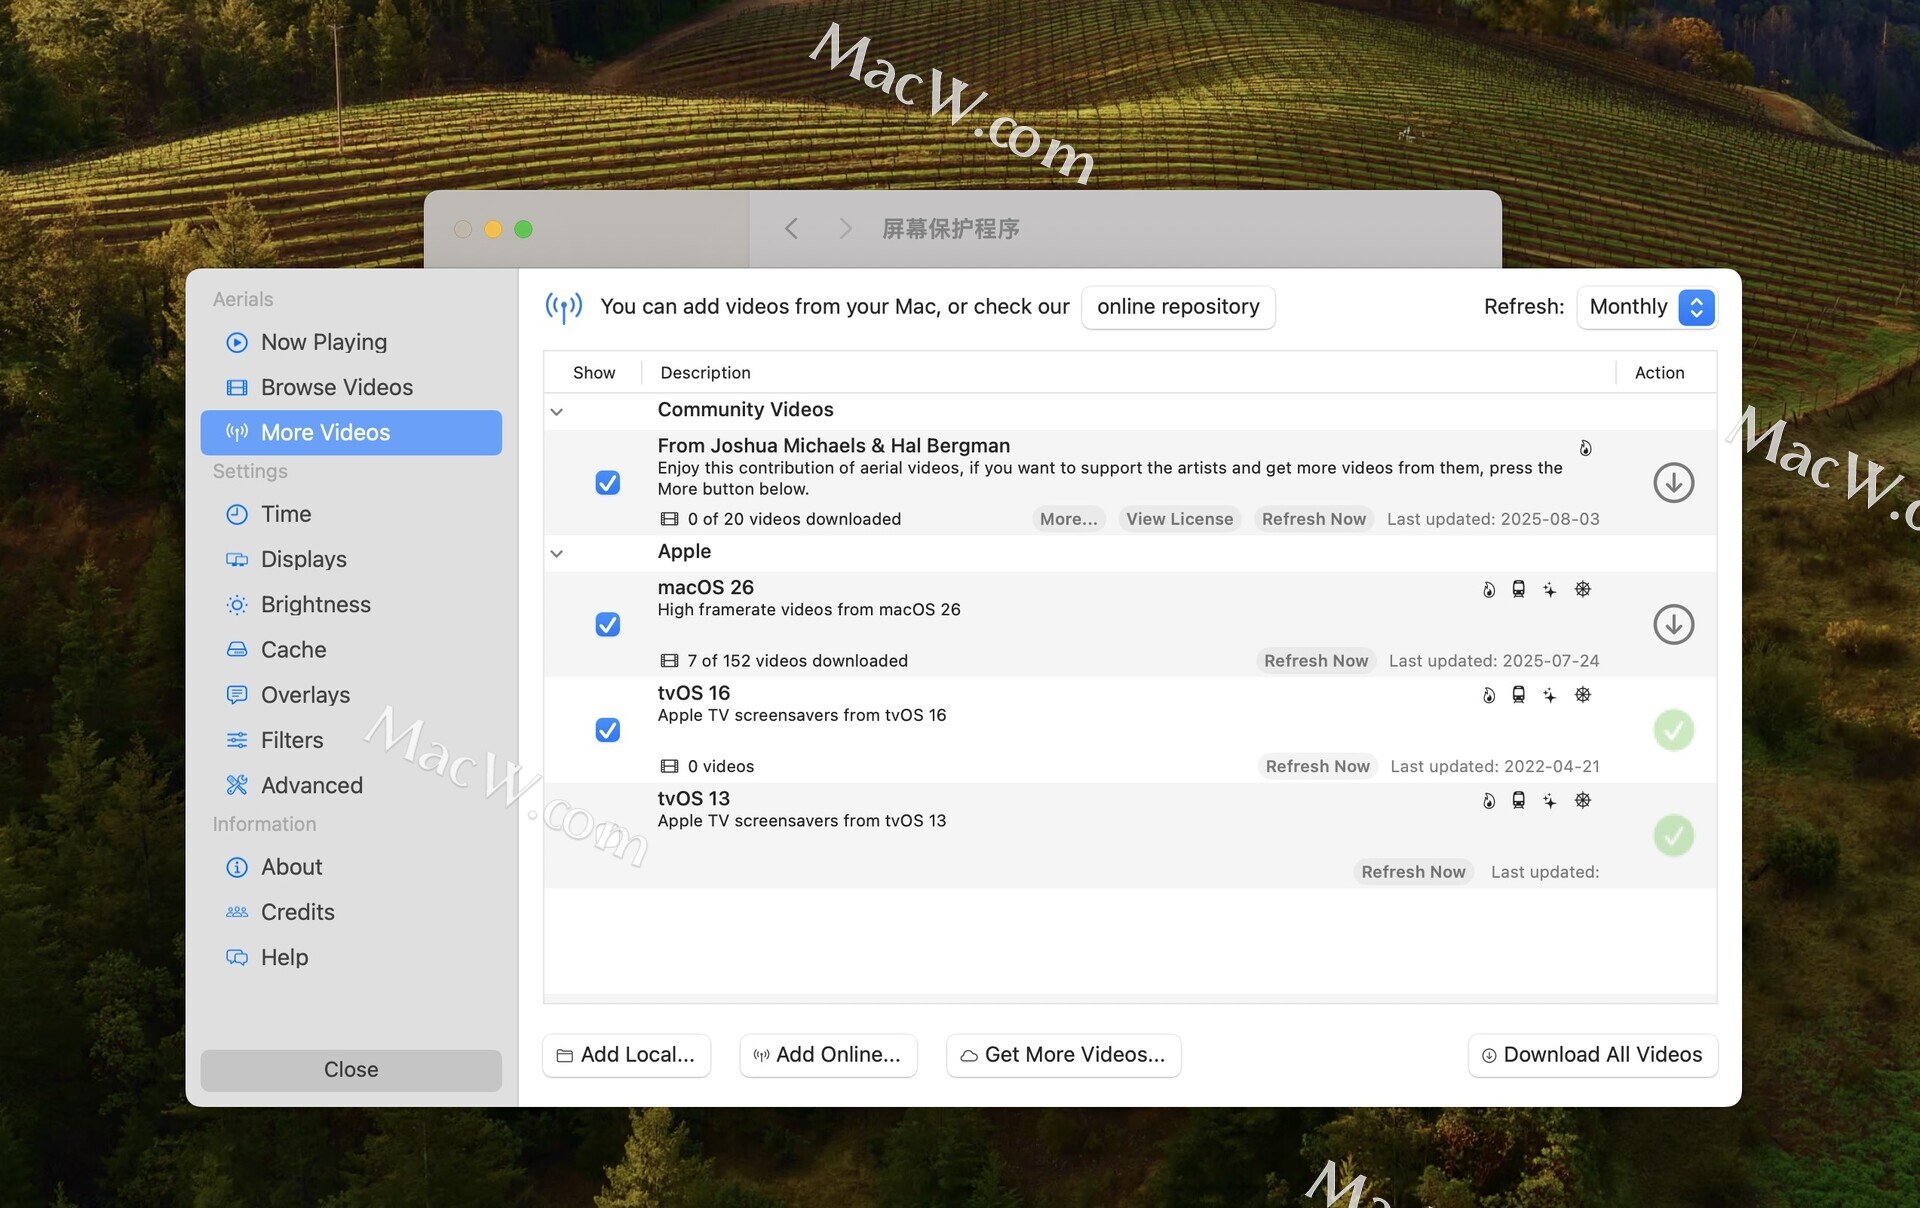This screenshot has height=1208, width=1920.
Task: Click Refresh Now for tvOS 16
Action: pos(1317,766)
